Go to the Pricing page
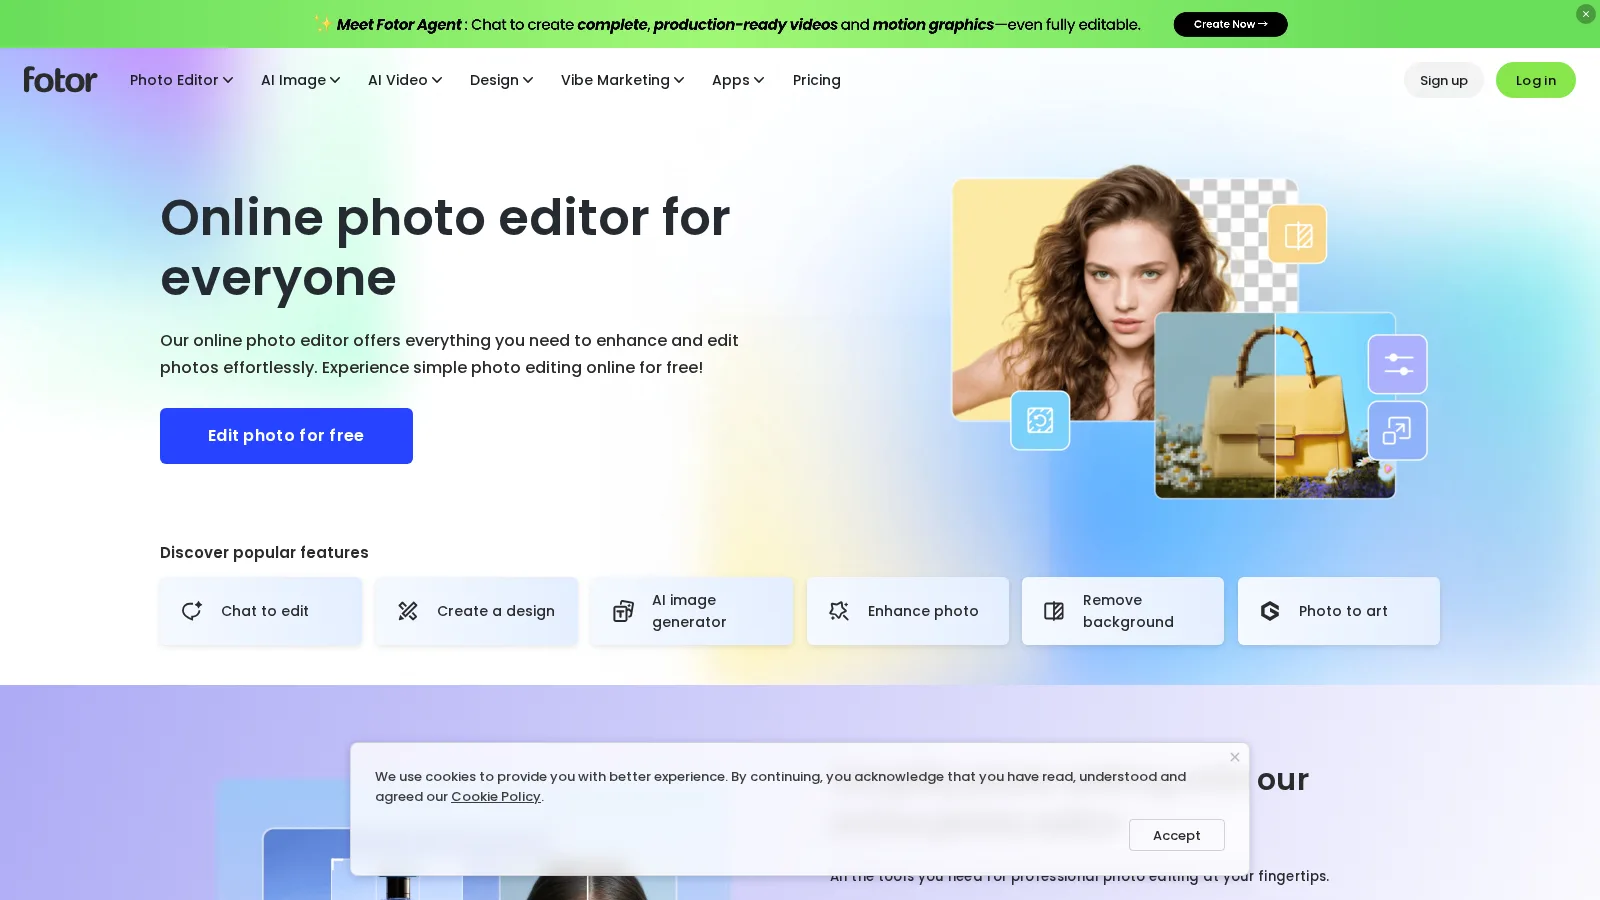Viewport: 1600px width, 900px height. (x=816, y=80)
